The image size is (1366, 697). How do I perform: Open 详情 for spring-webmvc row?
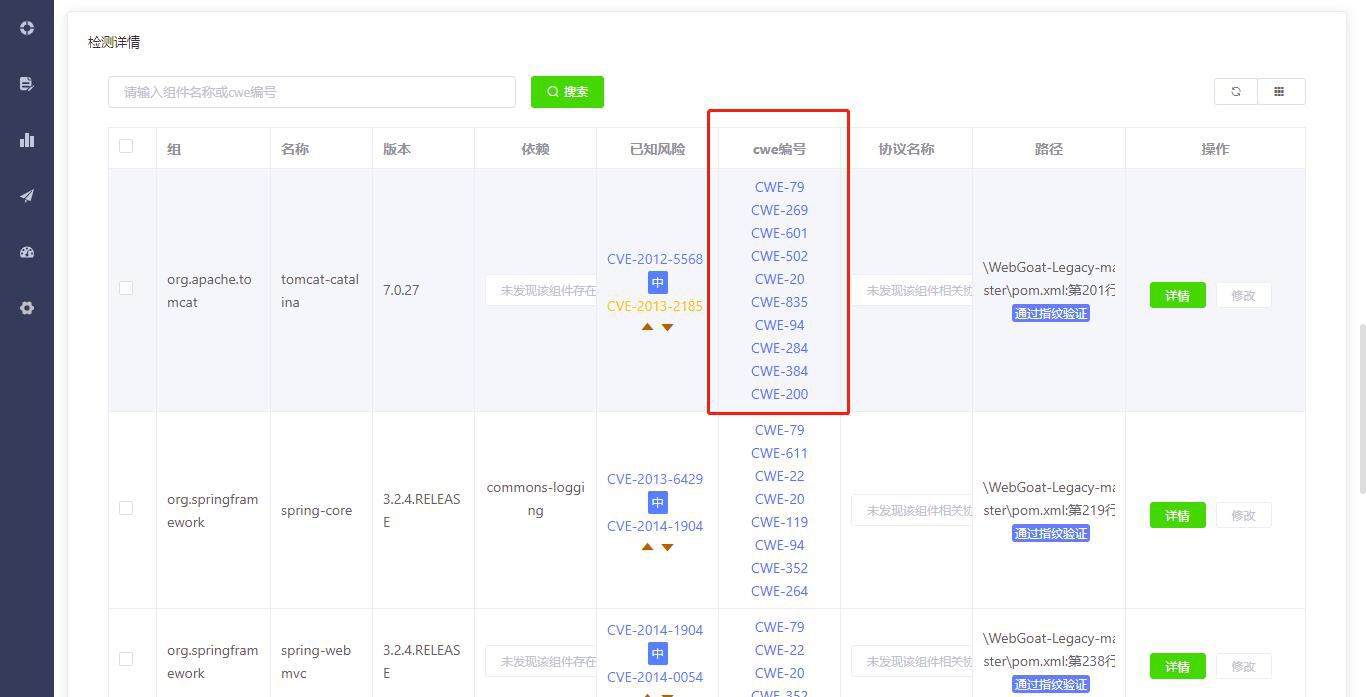1177,666
